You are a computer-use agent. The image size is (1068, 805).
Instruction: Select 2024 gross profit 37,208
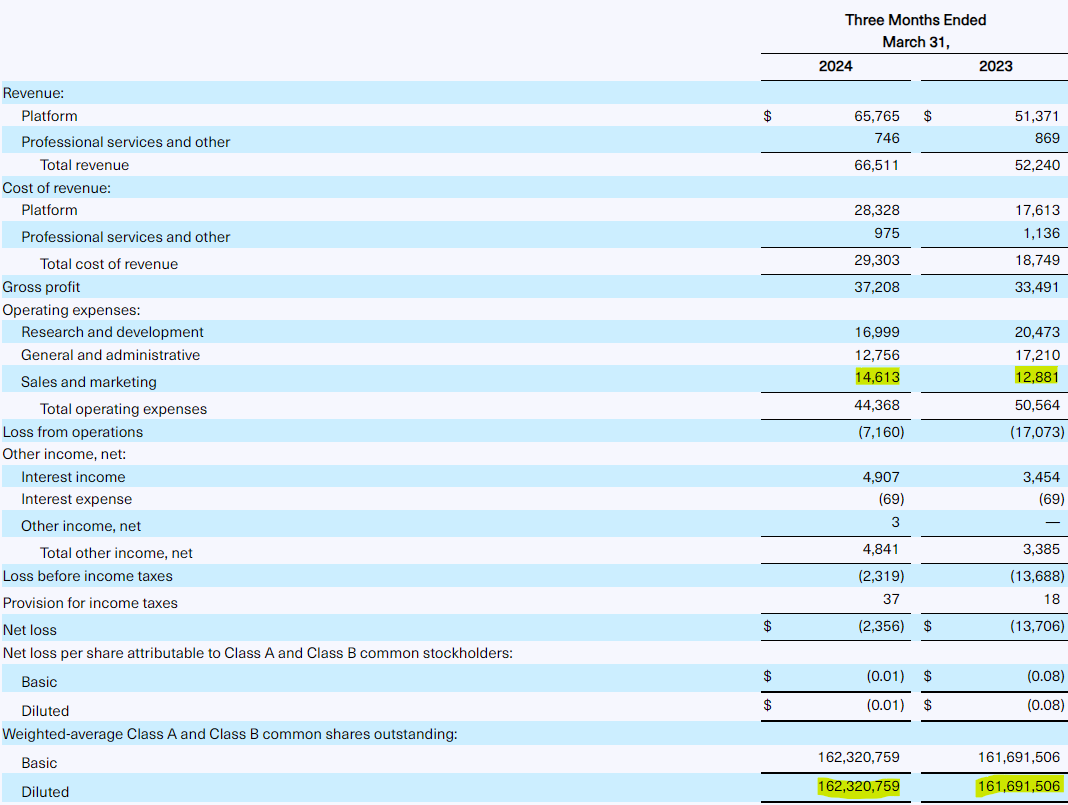[x=877, y=287]
